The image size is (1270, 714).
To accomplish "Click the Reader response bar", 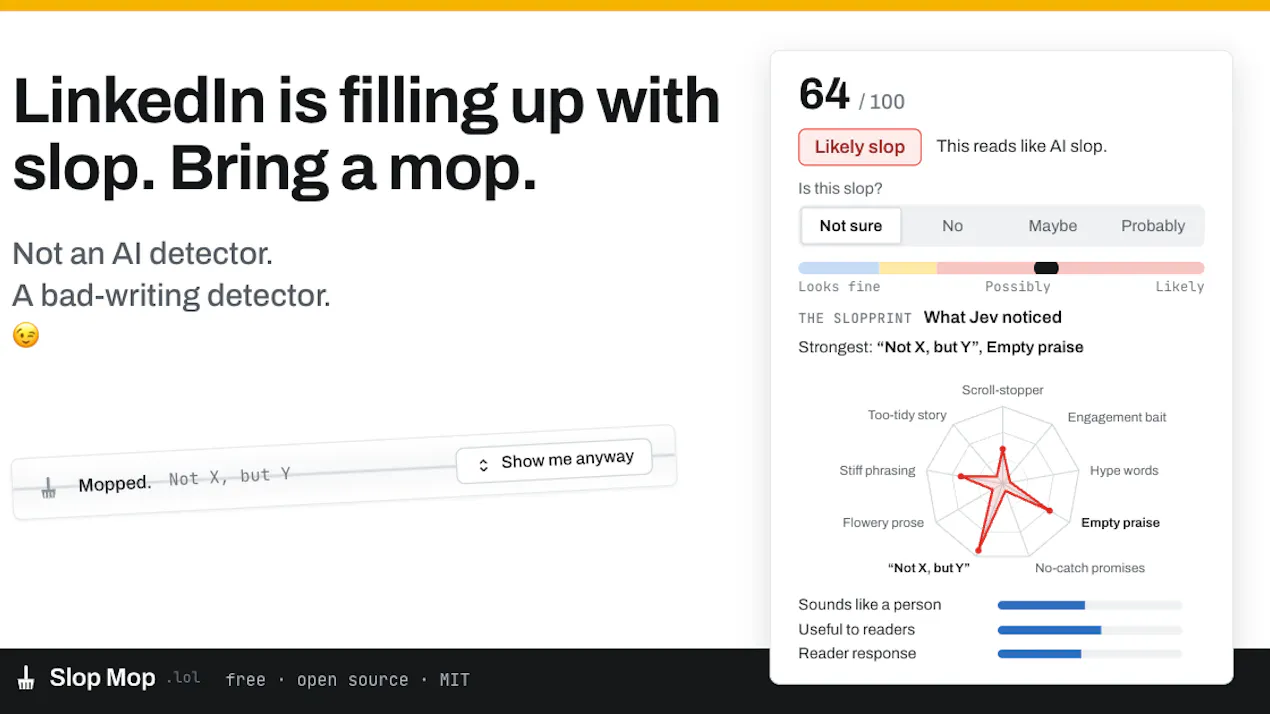I will click(1090, 654).
